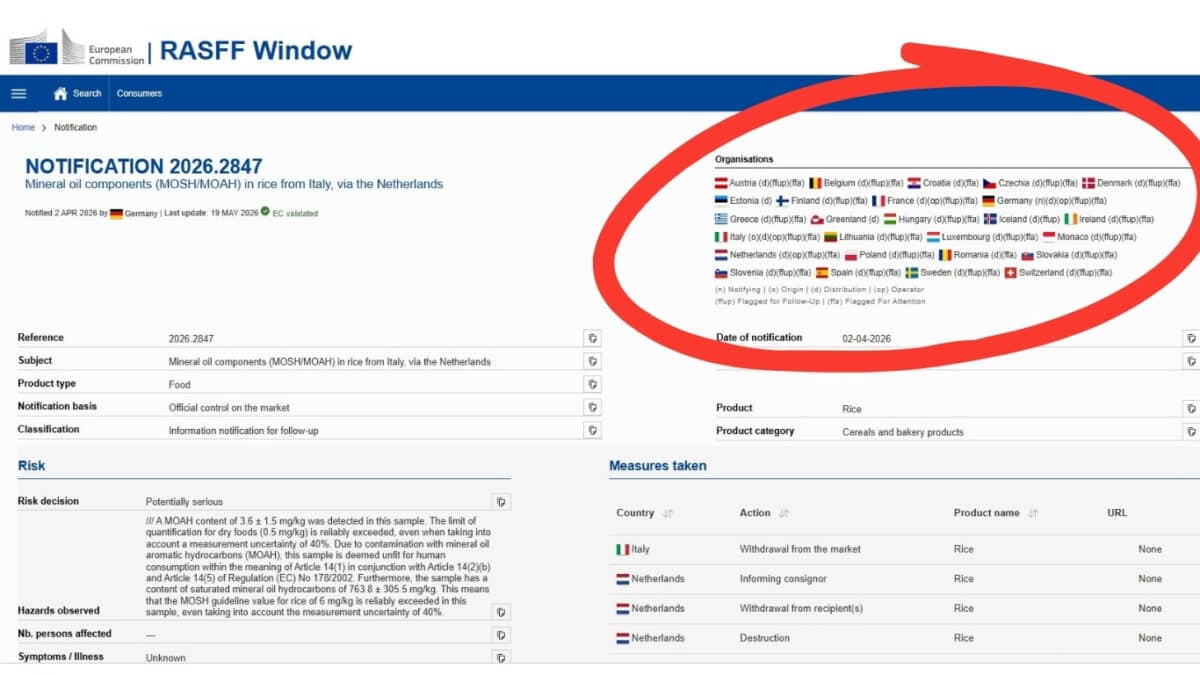Screen dimensions: 1200x675
Task: Click 'Potentially serious' risk decision text
Action: point(185,502)
